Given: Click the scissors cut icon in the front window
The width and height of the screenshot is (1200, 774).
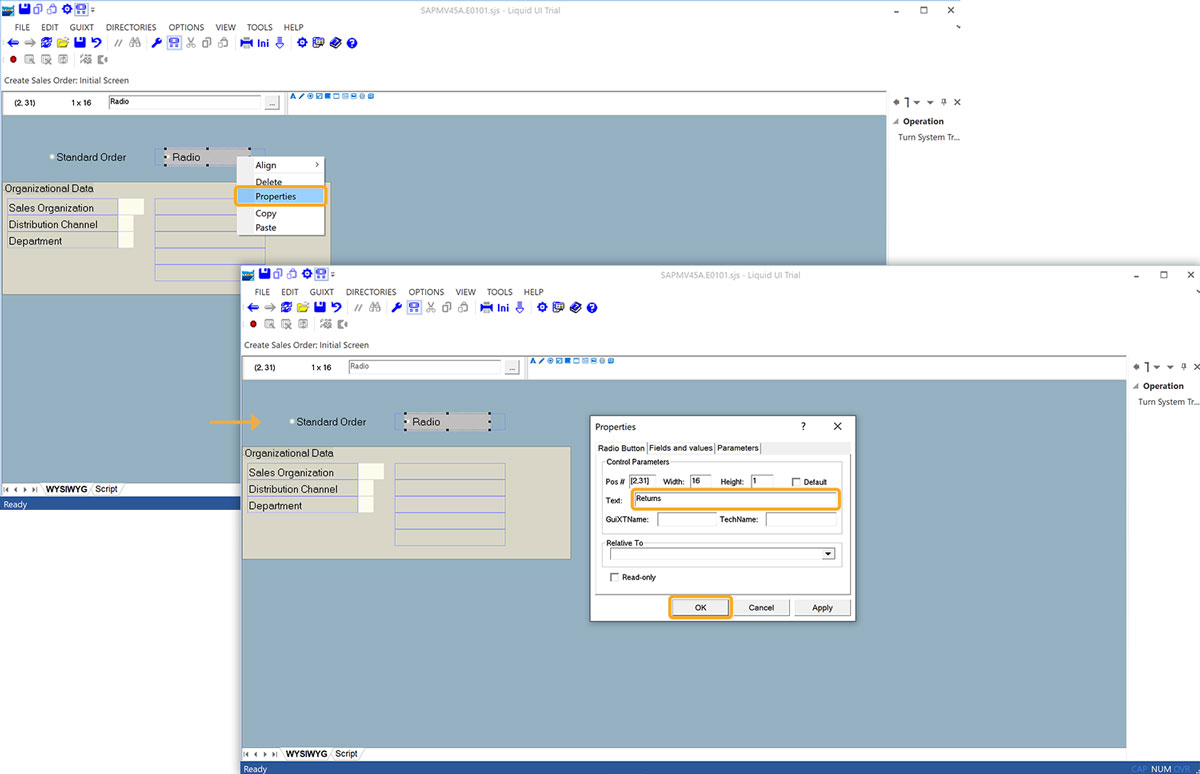Looking at the screenshot, I should pyautogui.click(x=429, y=308).
